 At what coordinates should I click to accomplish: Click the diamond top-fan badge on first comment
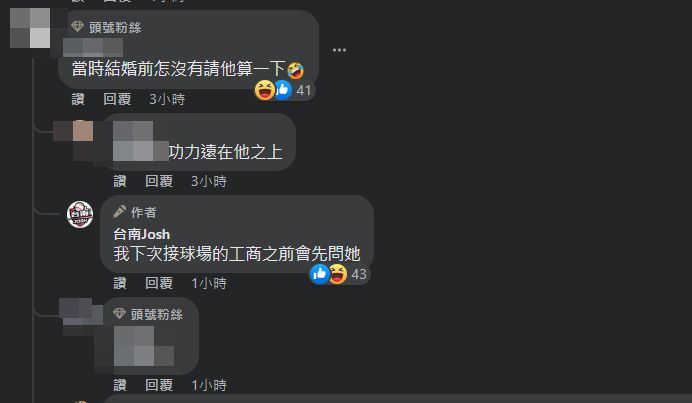(77, 26)
